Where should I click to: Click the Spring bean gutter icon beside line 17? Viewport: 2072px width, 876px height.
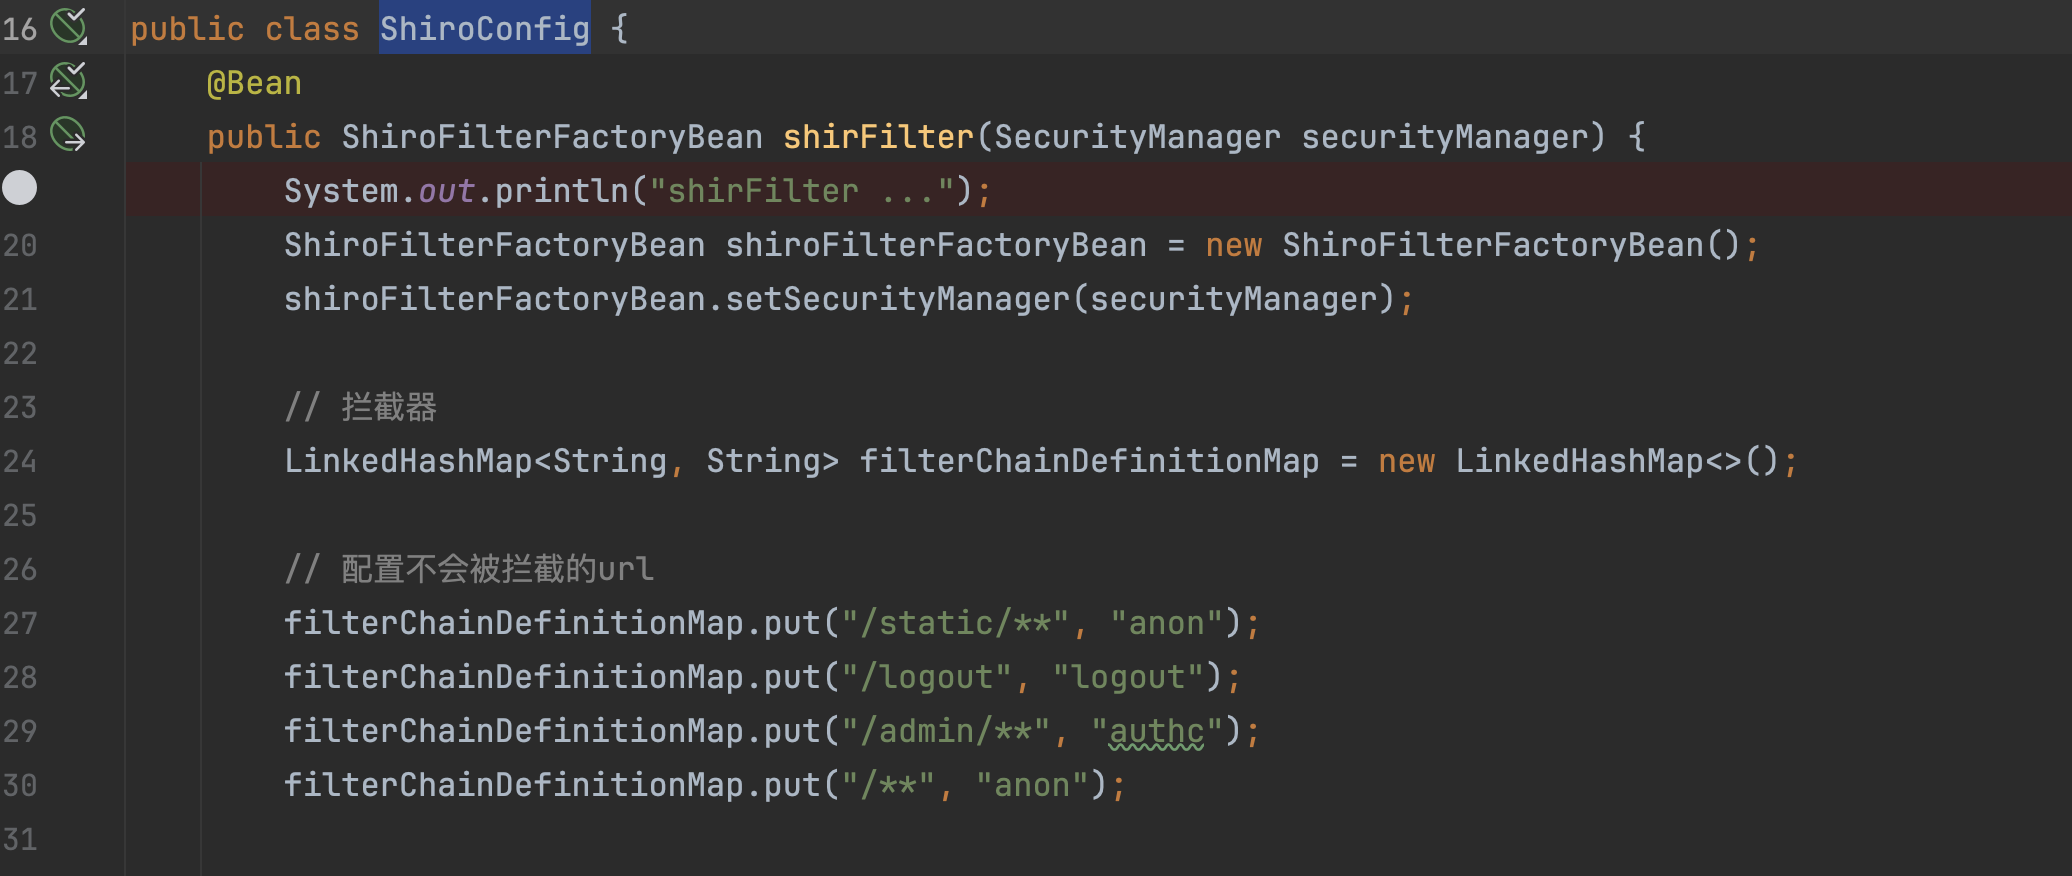coord(68,81)
